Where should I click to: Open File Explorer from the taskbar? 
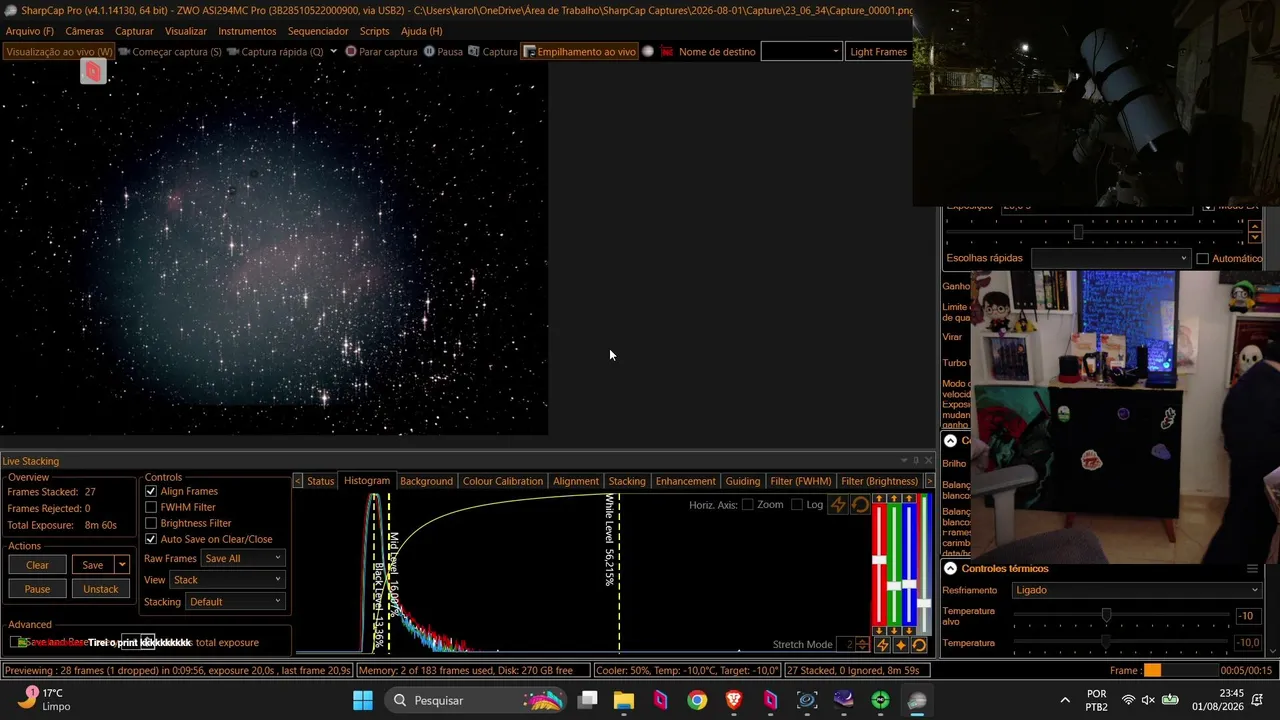(x=623, y=700)
